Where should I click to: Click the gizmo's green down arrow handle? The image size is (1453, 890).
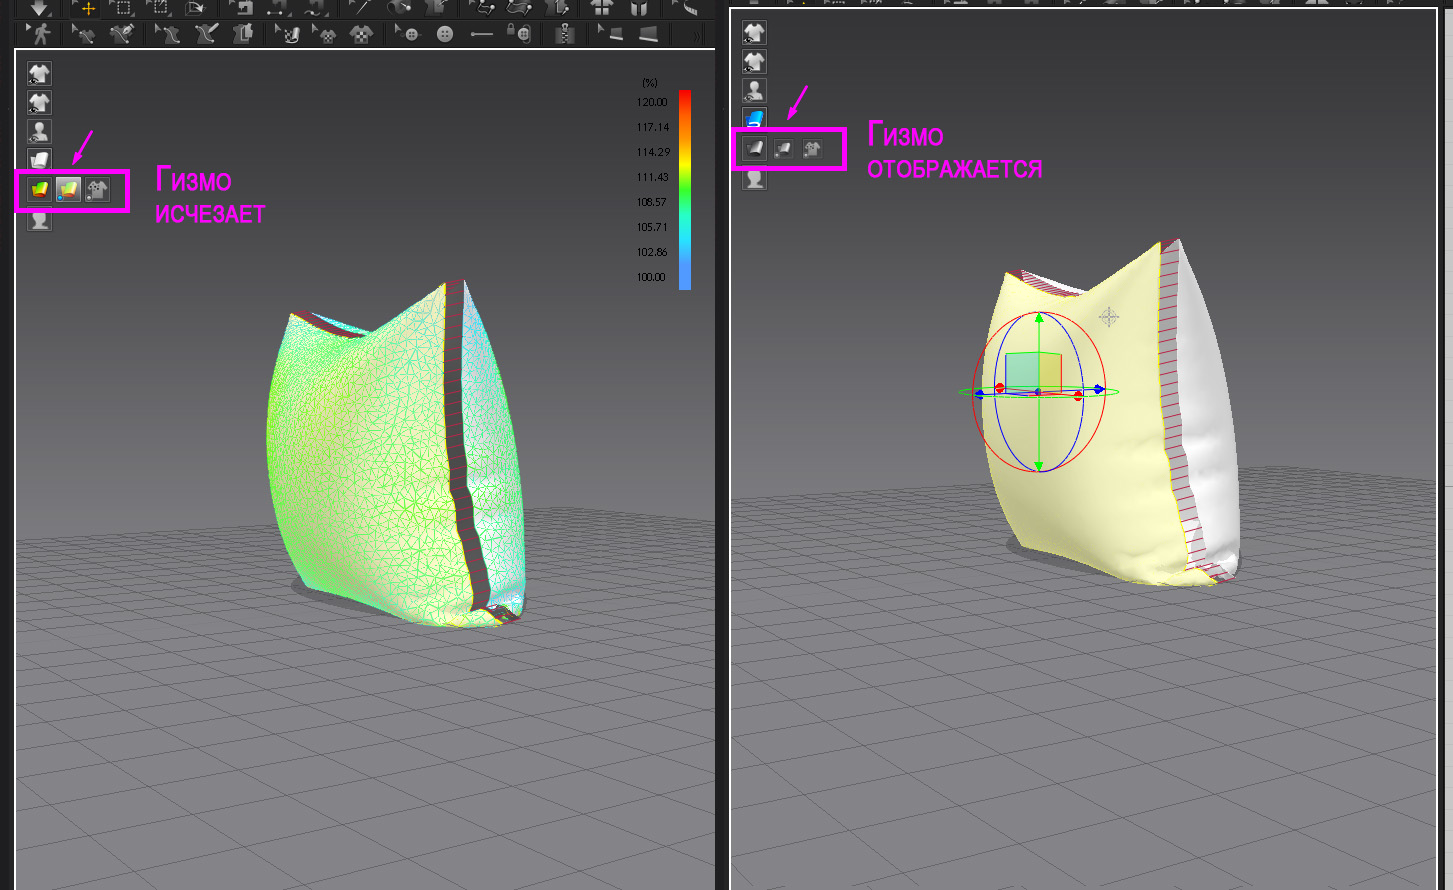pyautogui.click(x=1039, y=465)
